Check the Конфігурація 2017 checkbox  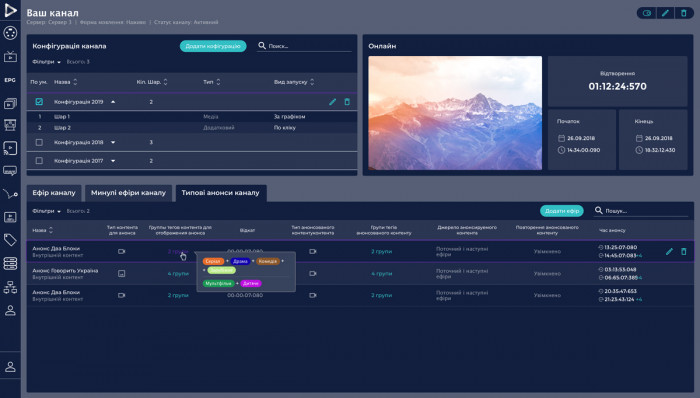coord(39,161)
